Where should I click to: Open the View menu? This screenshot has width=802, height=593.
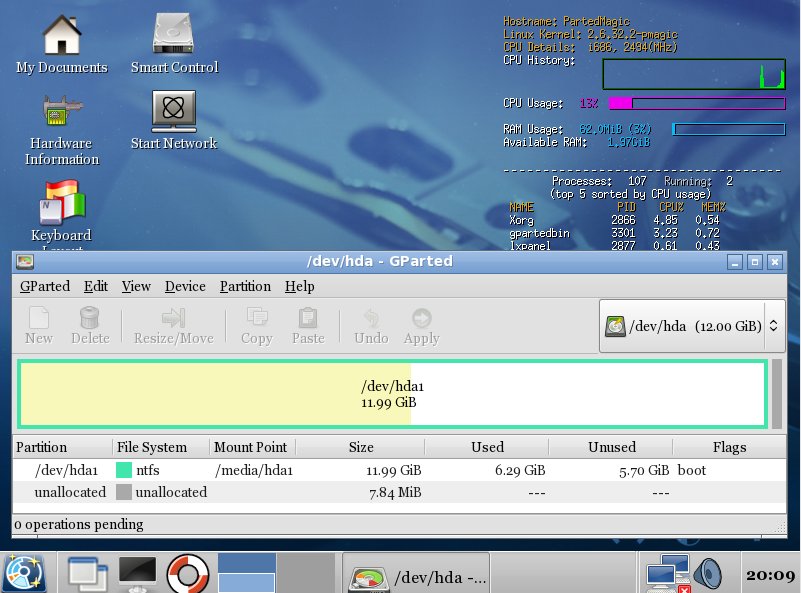pyautogui.click(x=136, y=286)
